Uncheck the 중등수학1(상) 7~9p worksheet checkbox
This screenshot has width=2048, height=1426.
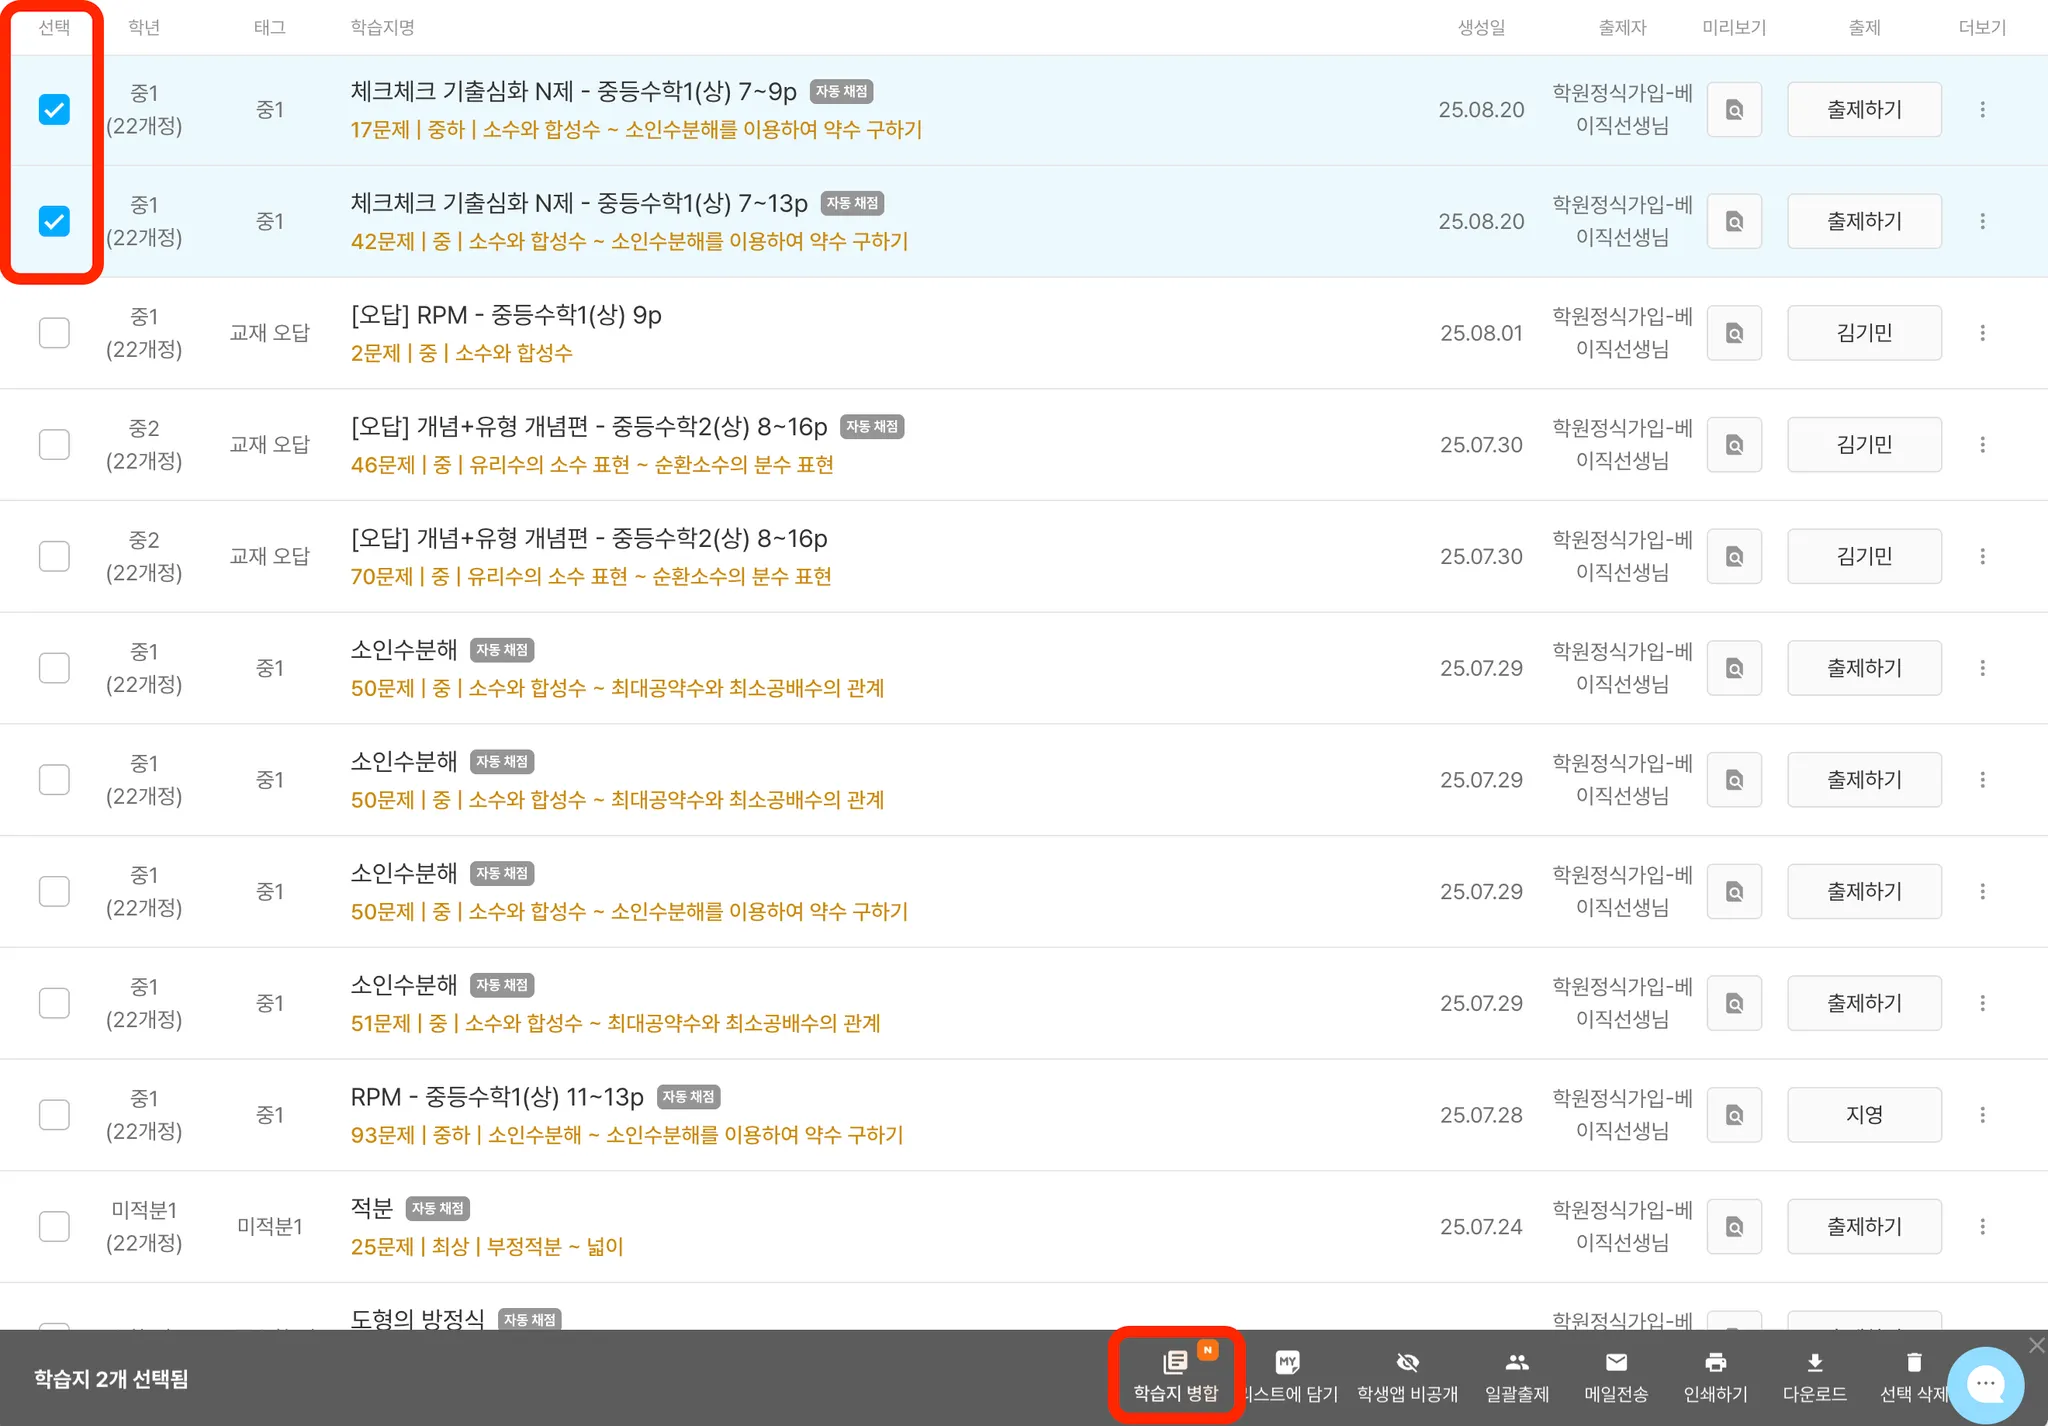pos(54,109)
